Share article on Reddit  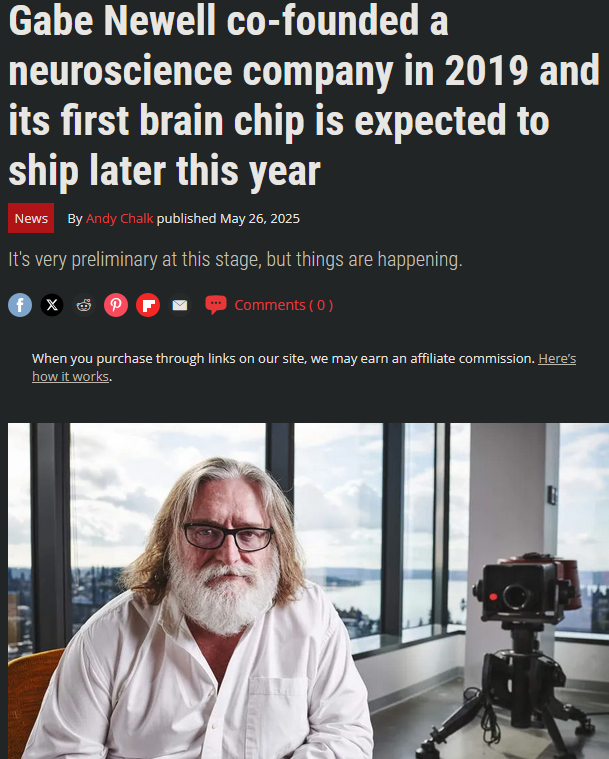[84, 305]
